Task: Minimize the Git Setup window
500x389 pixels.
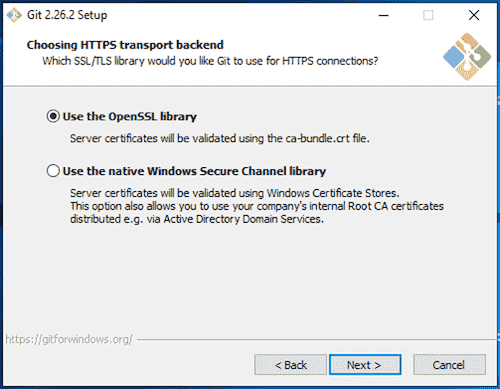Action: click(x=384, y=15)
